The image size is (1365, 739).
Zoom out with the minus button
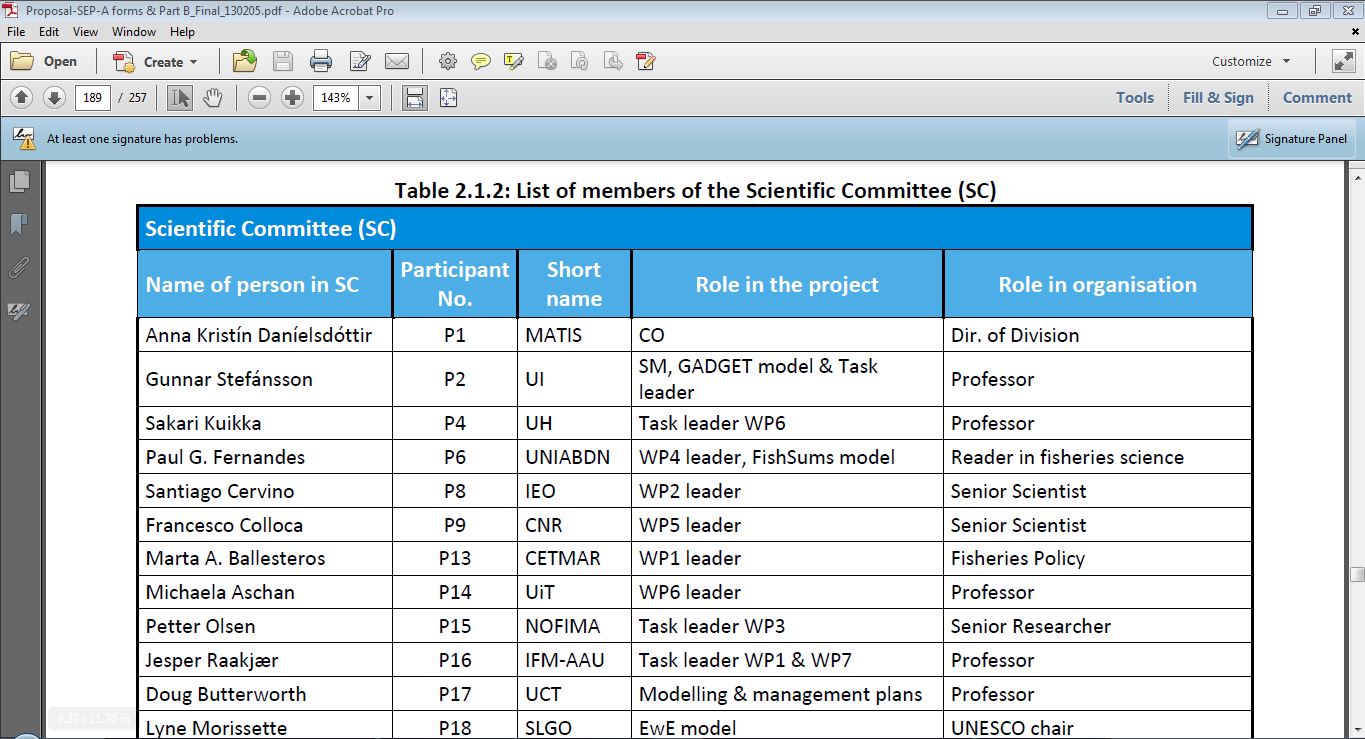click(260, 98)
